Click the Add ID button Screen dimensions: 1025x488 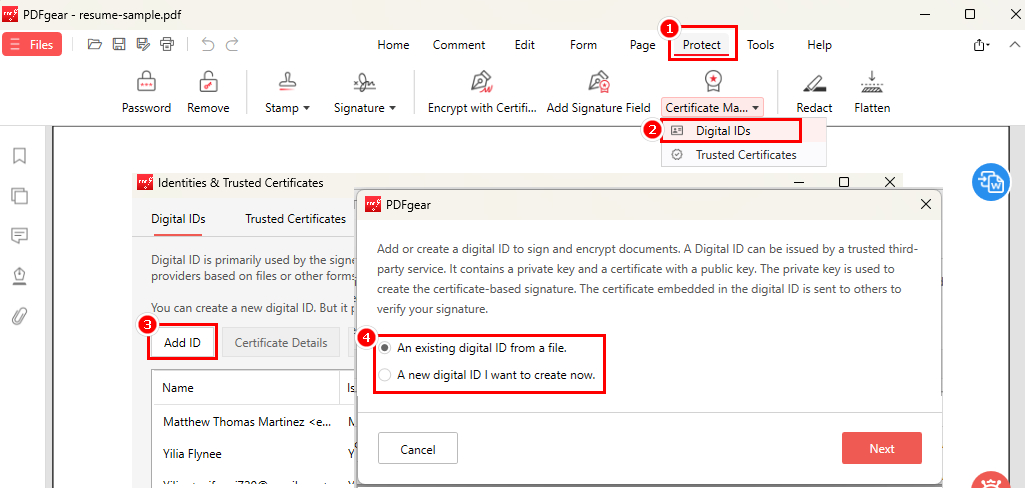[182, 342]
